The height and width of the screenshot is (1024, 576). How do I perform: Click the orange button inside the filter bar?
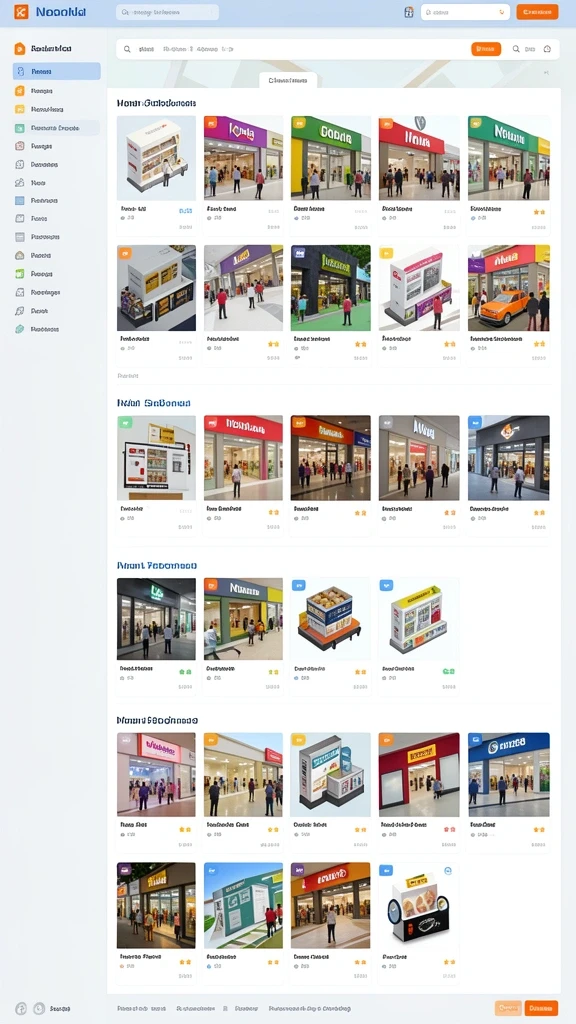pyautogui.click(x=486, y=49)
